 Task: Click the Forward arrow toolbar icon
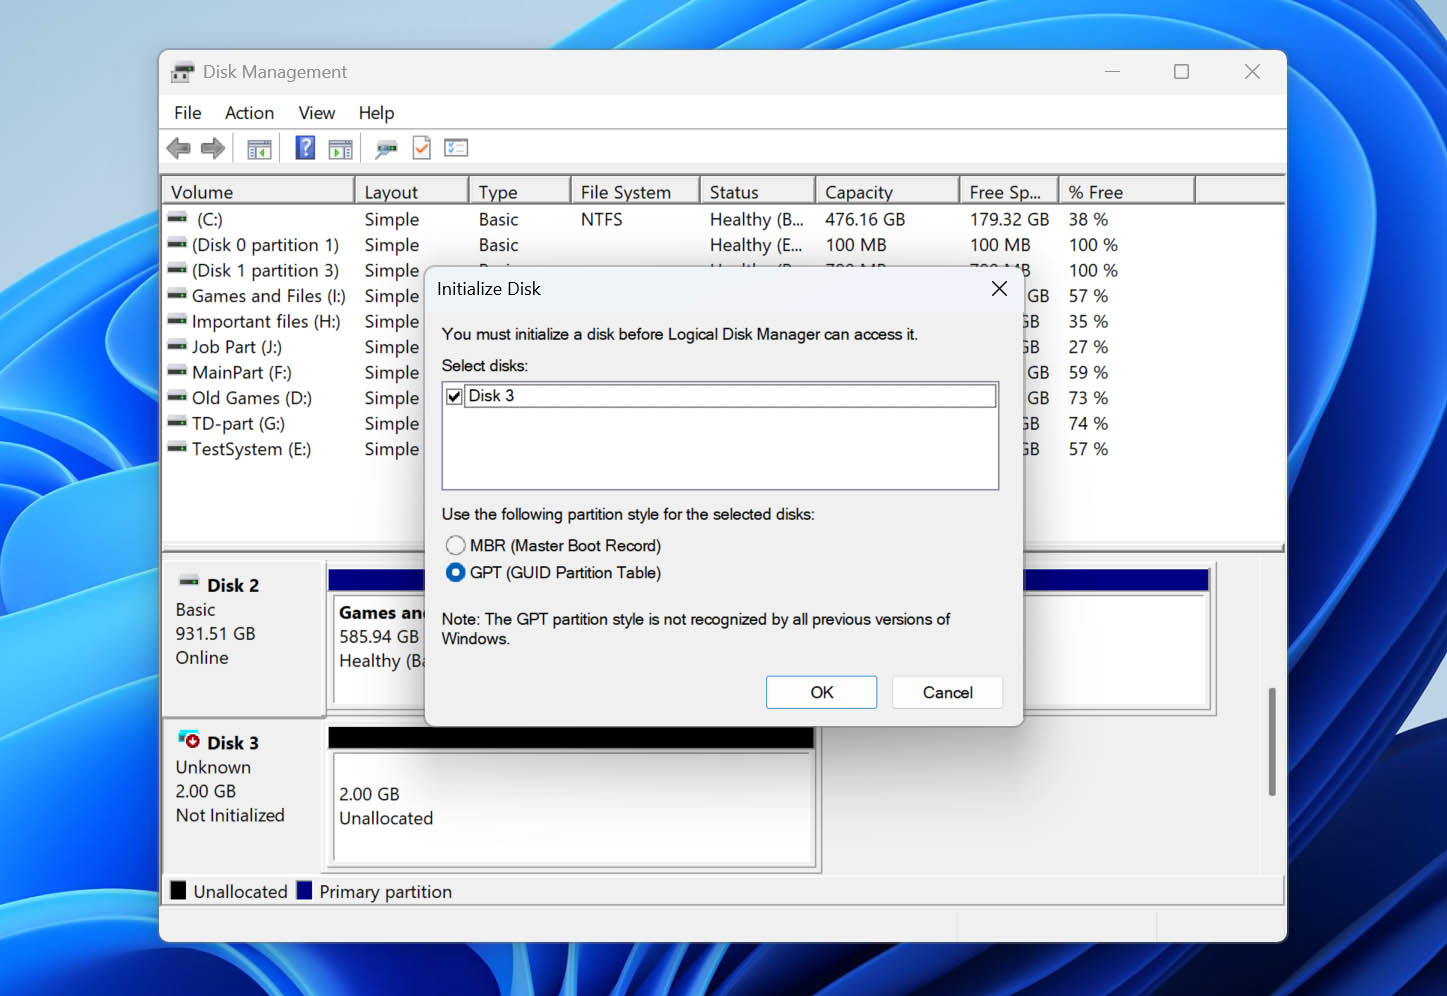(x=213, y=149)
